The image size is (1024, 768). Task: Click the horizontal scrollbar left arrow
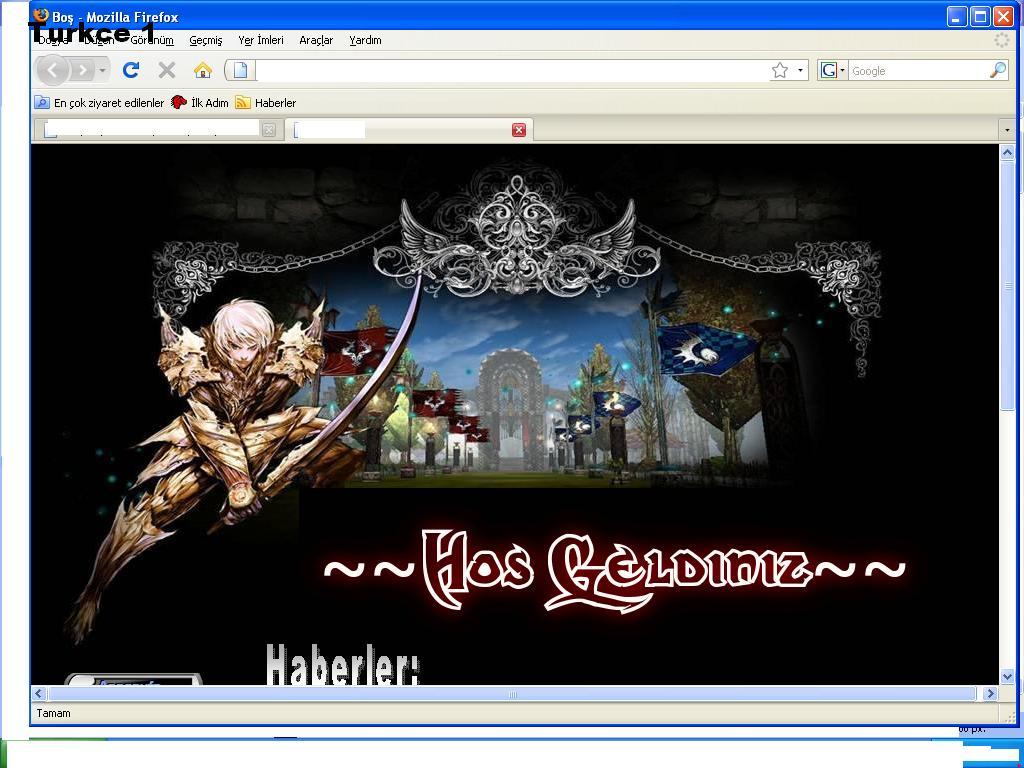(x=39, y=694)
